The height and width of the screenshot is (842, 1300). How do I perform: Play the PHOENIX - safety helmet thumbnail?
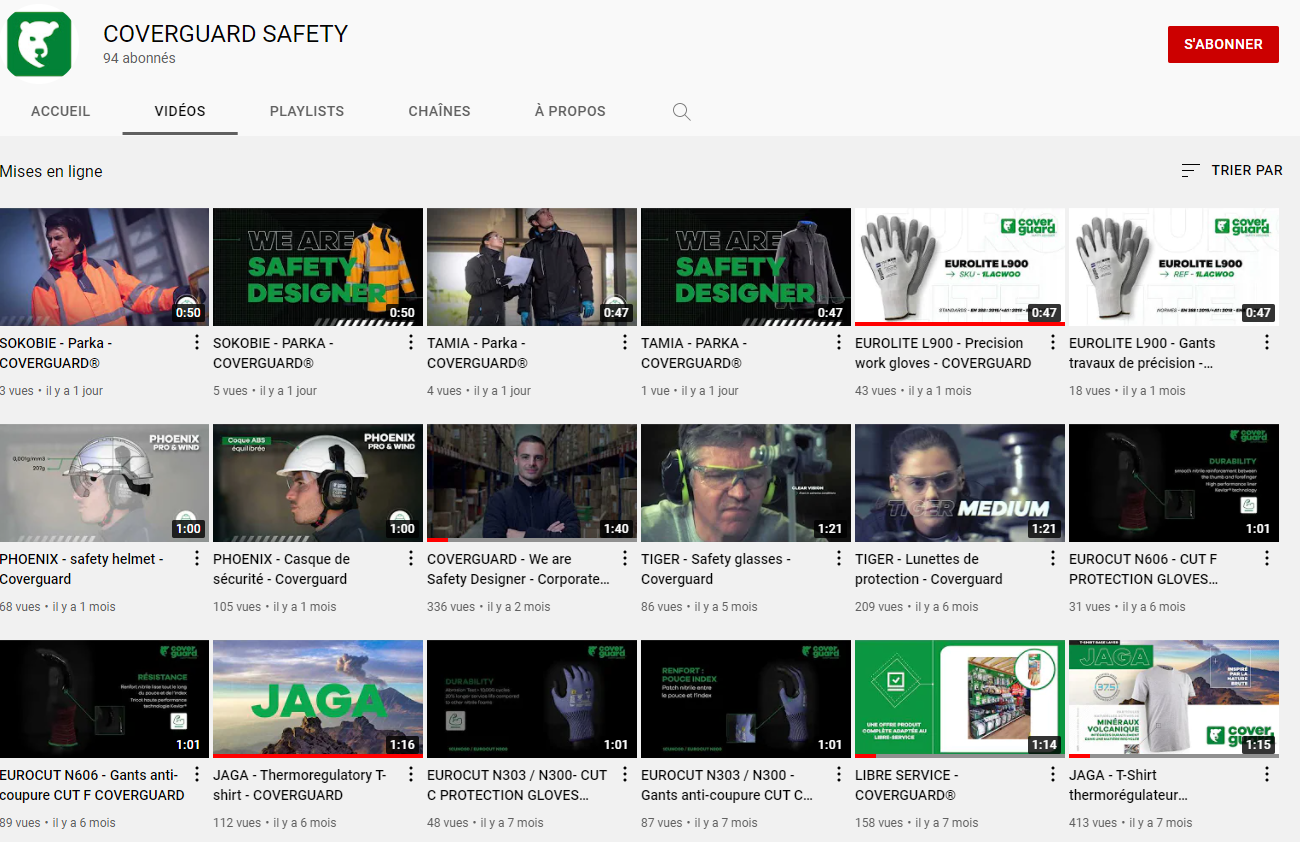(x=104, y=483)
